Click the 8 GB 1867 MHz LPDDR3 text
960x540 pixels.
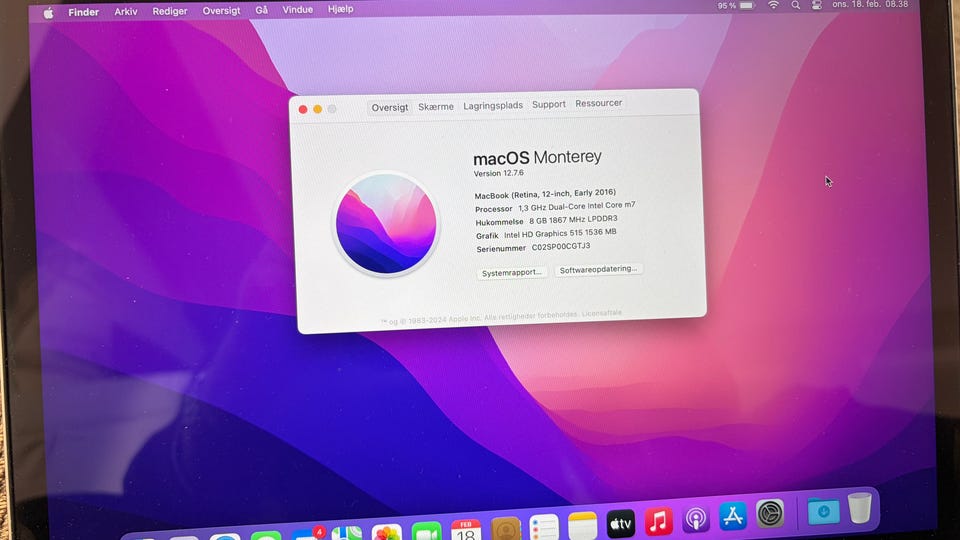573,220
